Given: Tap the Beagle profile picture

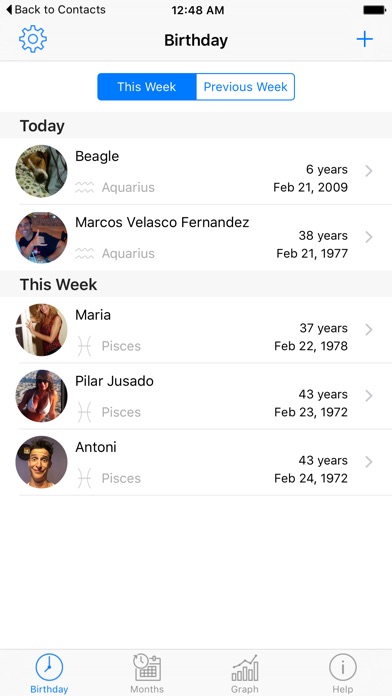Looking at the screenshot, I should point(41,171).
